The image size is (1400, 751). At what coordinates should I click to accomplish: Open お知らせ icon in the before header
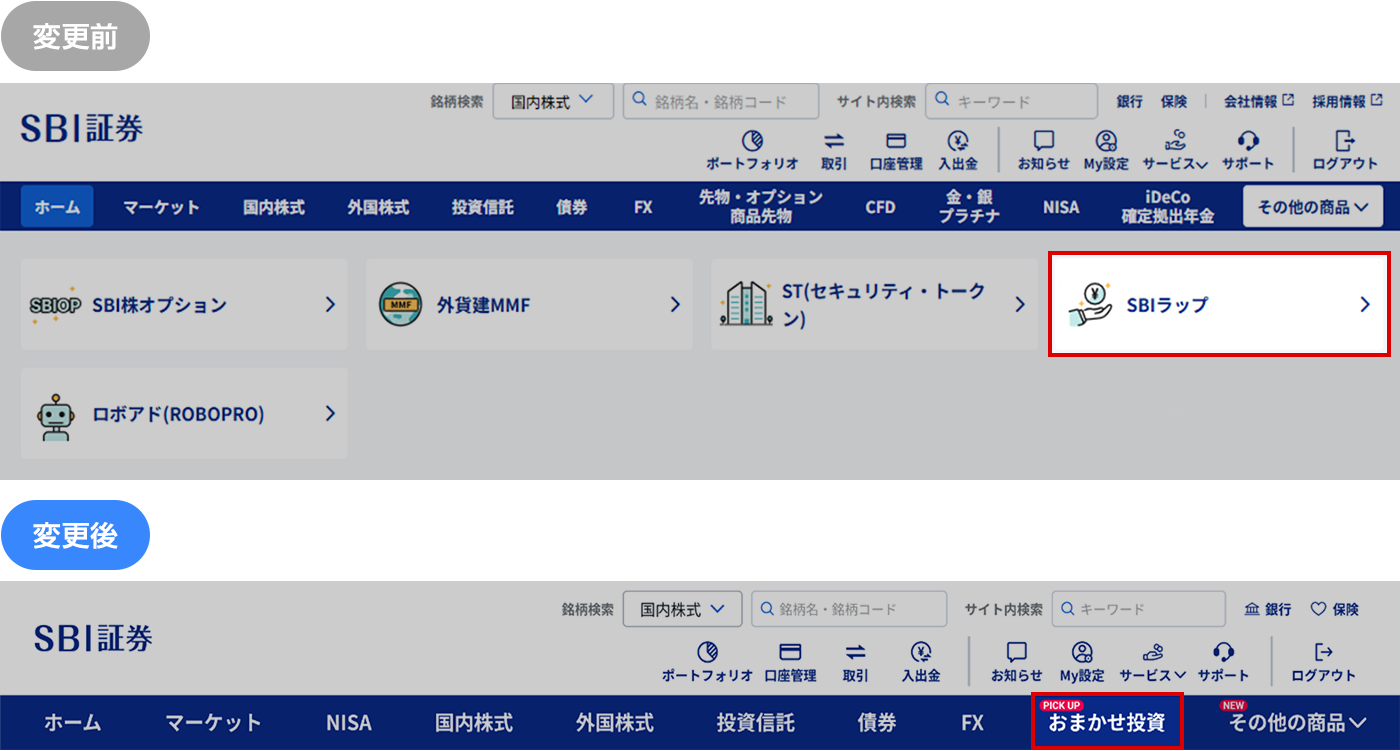[x=1044, y=151]
